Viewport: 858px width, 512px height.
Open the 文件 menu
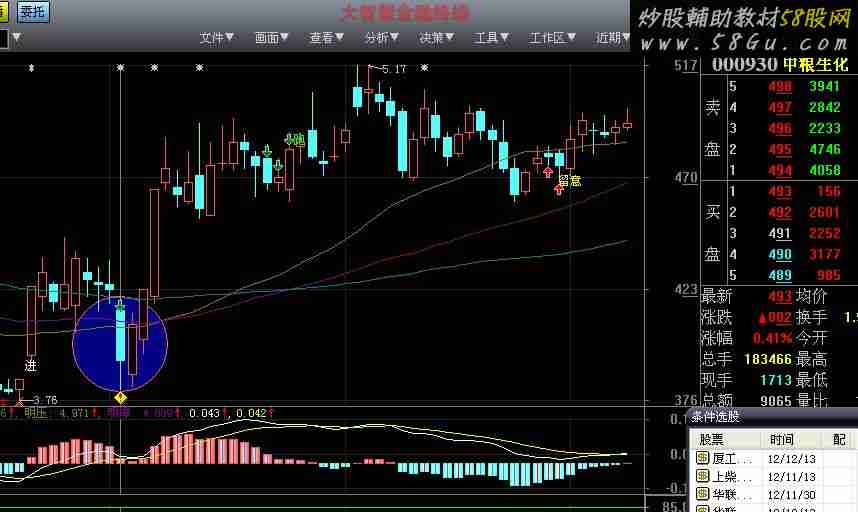click(216, 38)
